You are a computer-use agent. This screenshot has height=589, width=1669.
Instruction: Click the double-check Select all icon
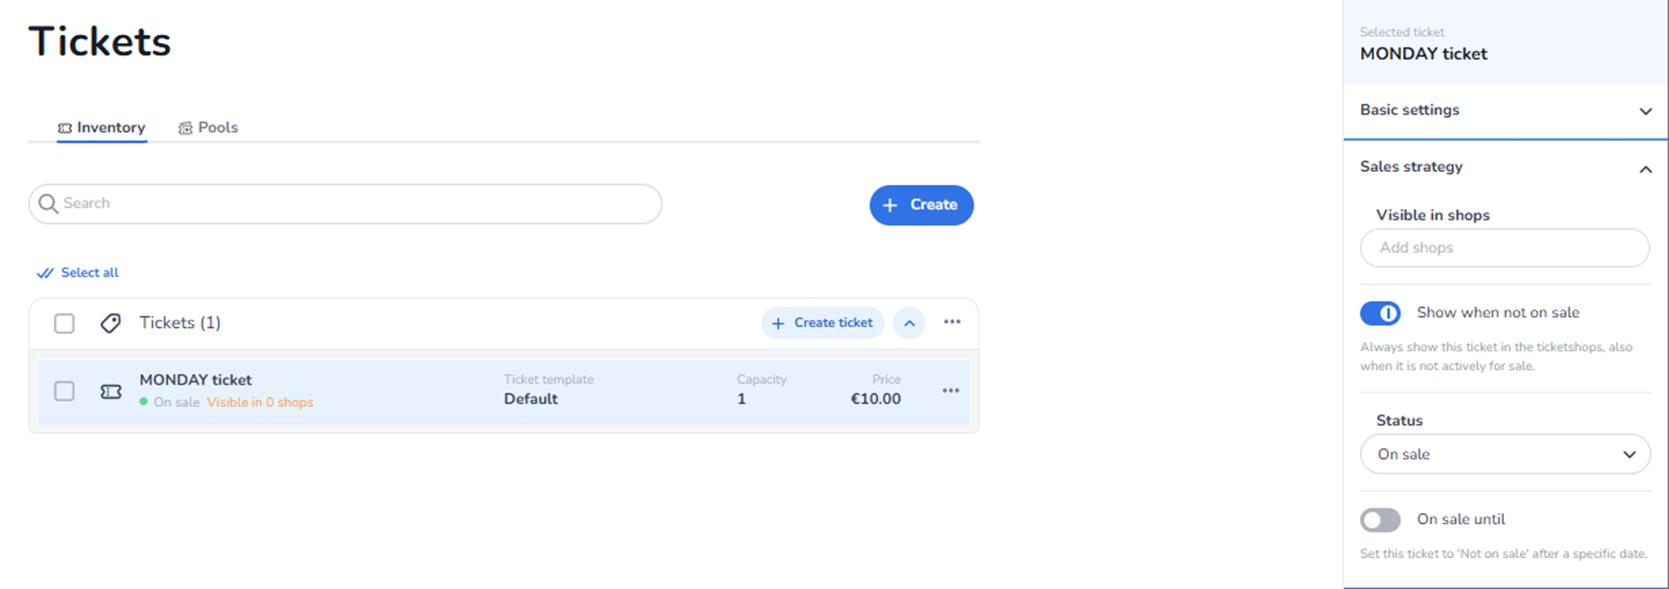point(45,273)
